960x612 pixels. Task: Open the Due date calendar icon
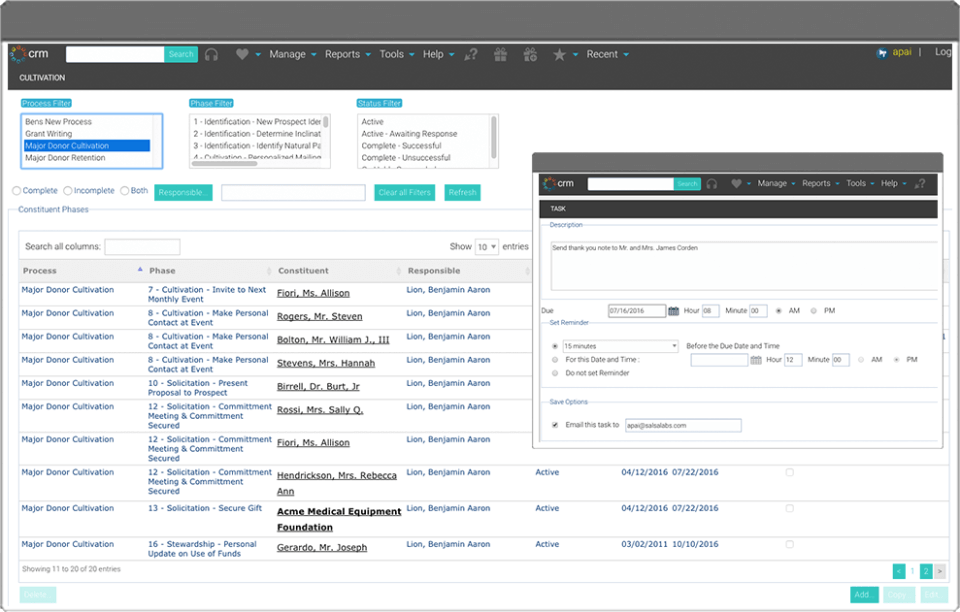[673, 311]
